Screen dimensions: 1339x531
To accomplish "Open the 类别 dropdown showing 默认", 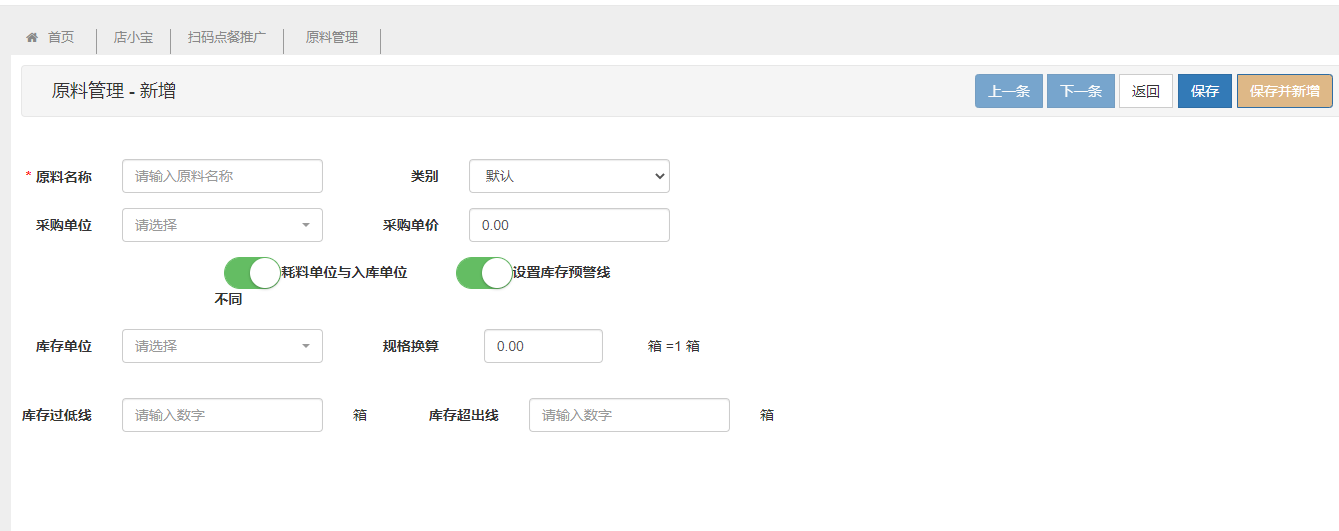I will 569,176.
